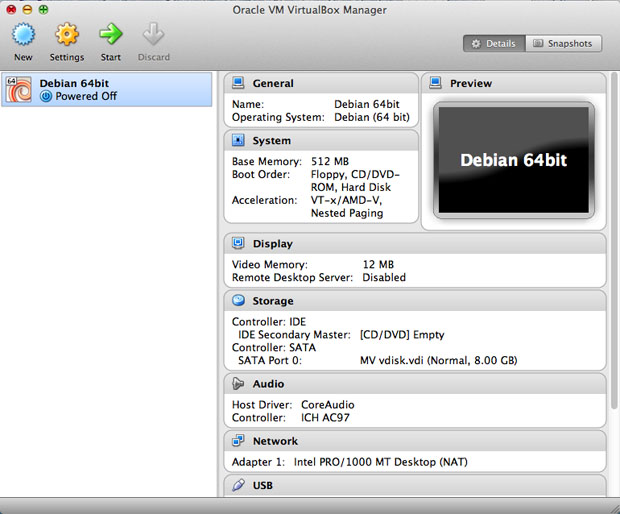Click the window resize grip corner
620x514 pixels.
pyautogui.click(x=614, y=508)
